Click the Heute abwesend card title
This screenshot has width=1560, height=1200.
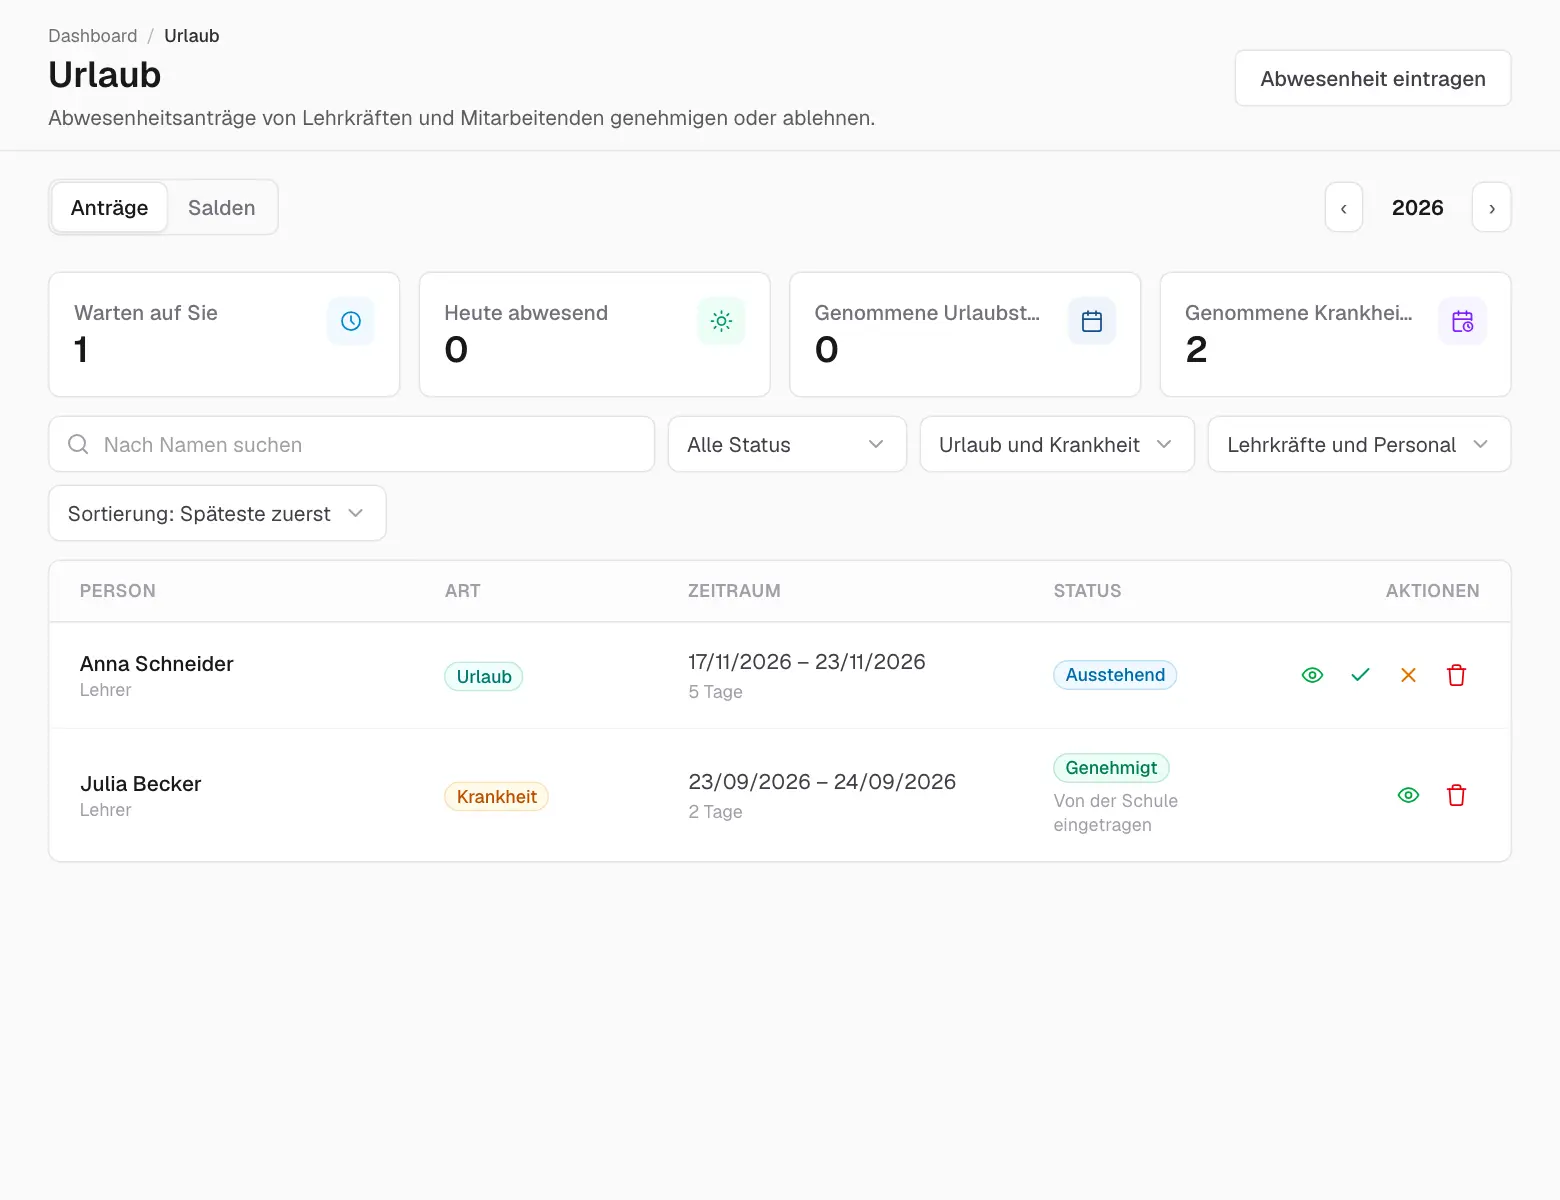click(526, 313)
